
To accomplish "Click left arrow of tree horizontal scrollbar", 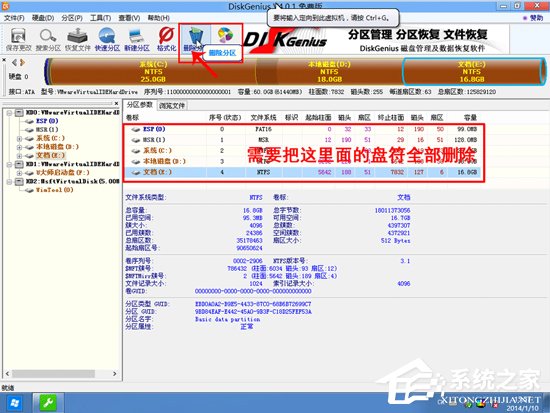I will (7, 374).
